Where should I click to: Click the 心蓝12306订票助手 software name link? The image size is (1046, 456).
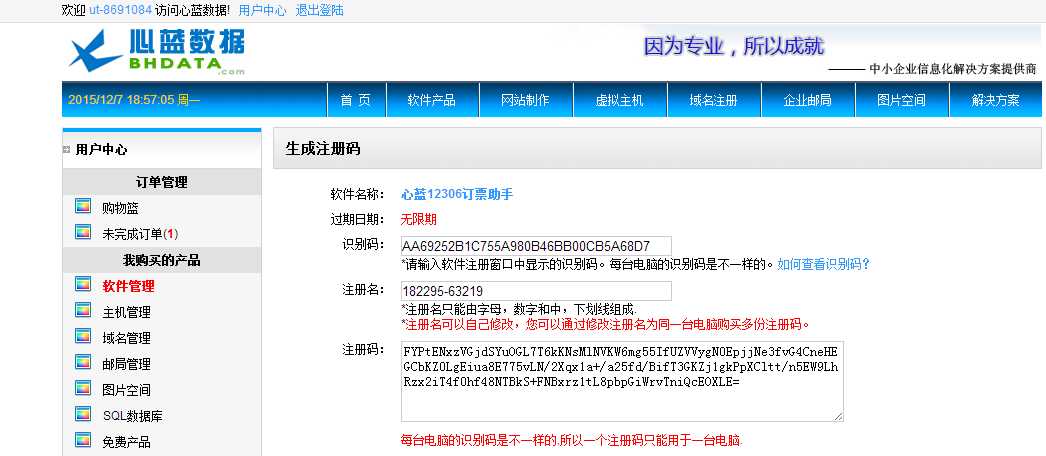pos(457,194)
